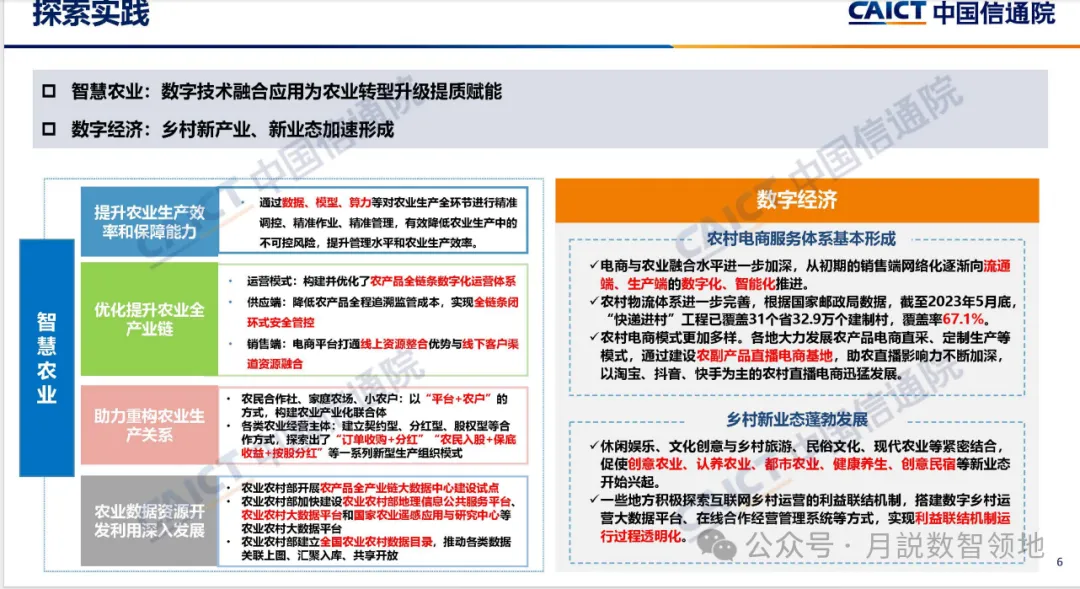Screen dimensions: 1080x589
Task: Click the red text 农产品全链条数字化运营体系
Action: (x=443, y=281)
